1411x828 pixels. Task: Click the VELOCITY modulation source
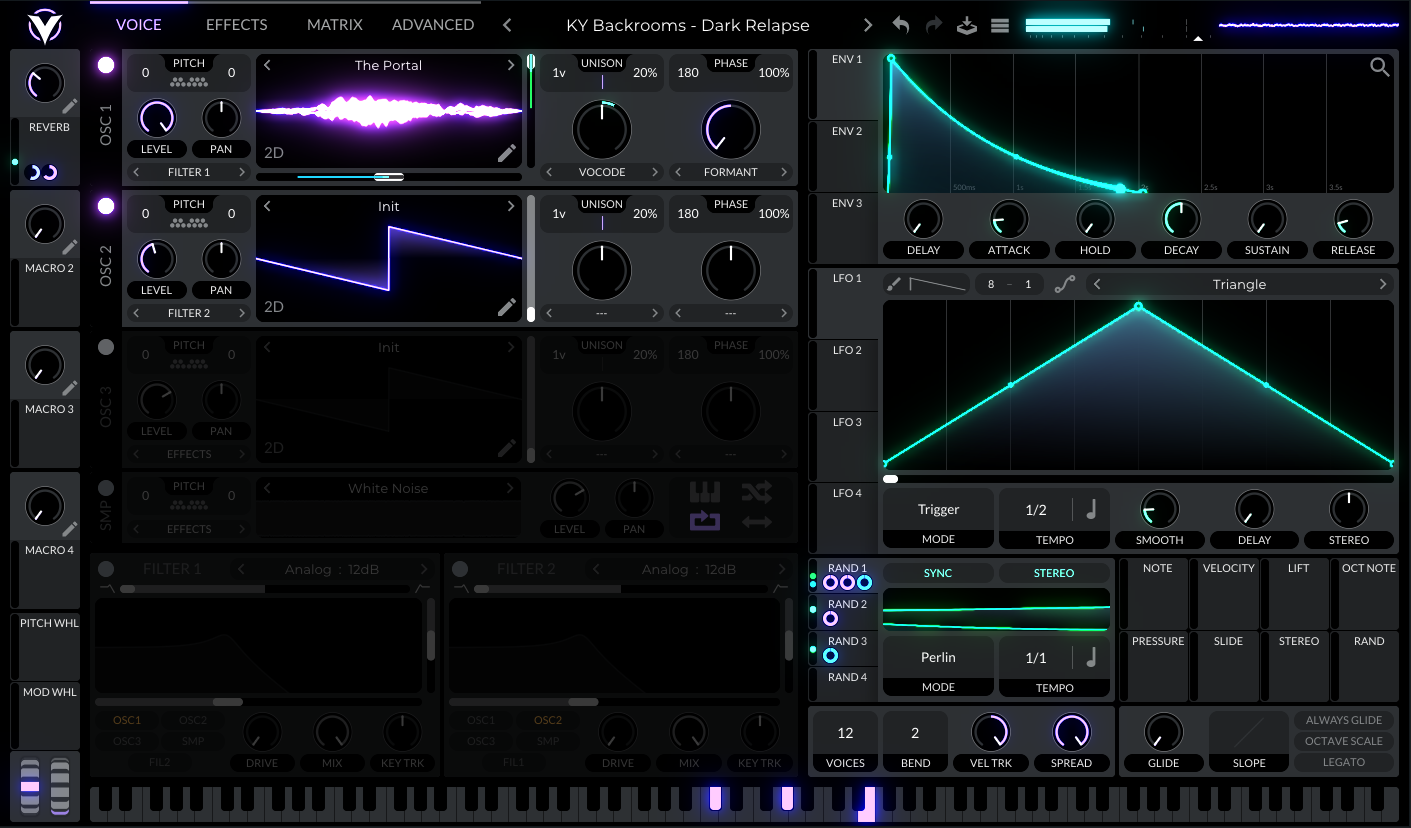[x=1228, y=594]
